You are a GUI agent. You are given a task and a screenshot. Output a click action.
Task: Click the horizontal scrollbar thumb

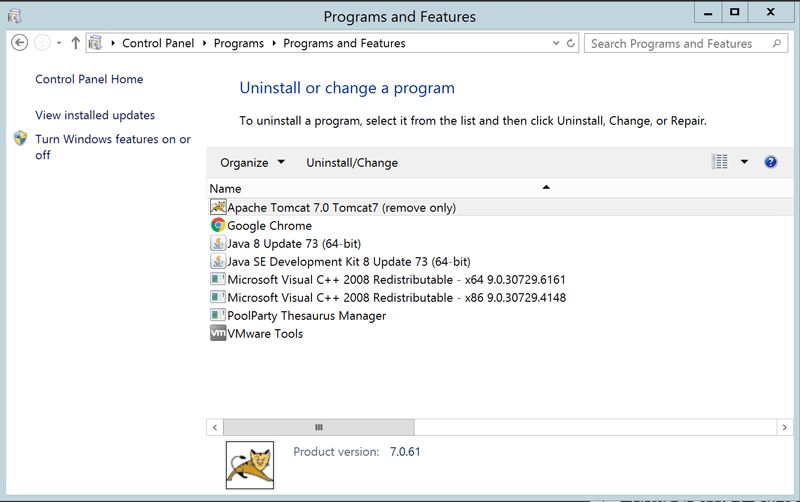(x=319, y=427)
